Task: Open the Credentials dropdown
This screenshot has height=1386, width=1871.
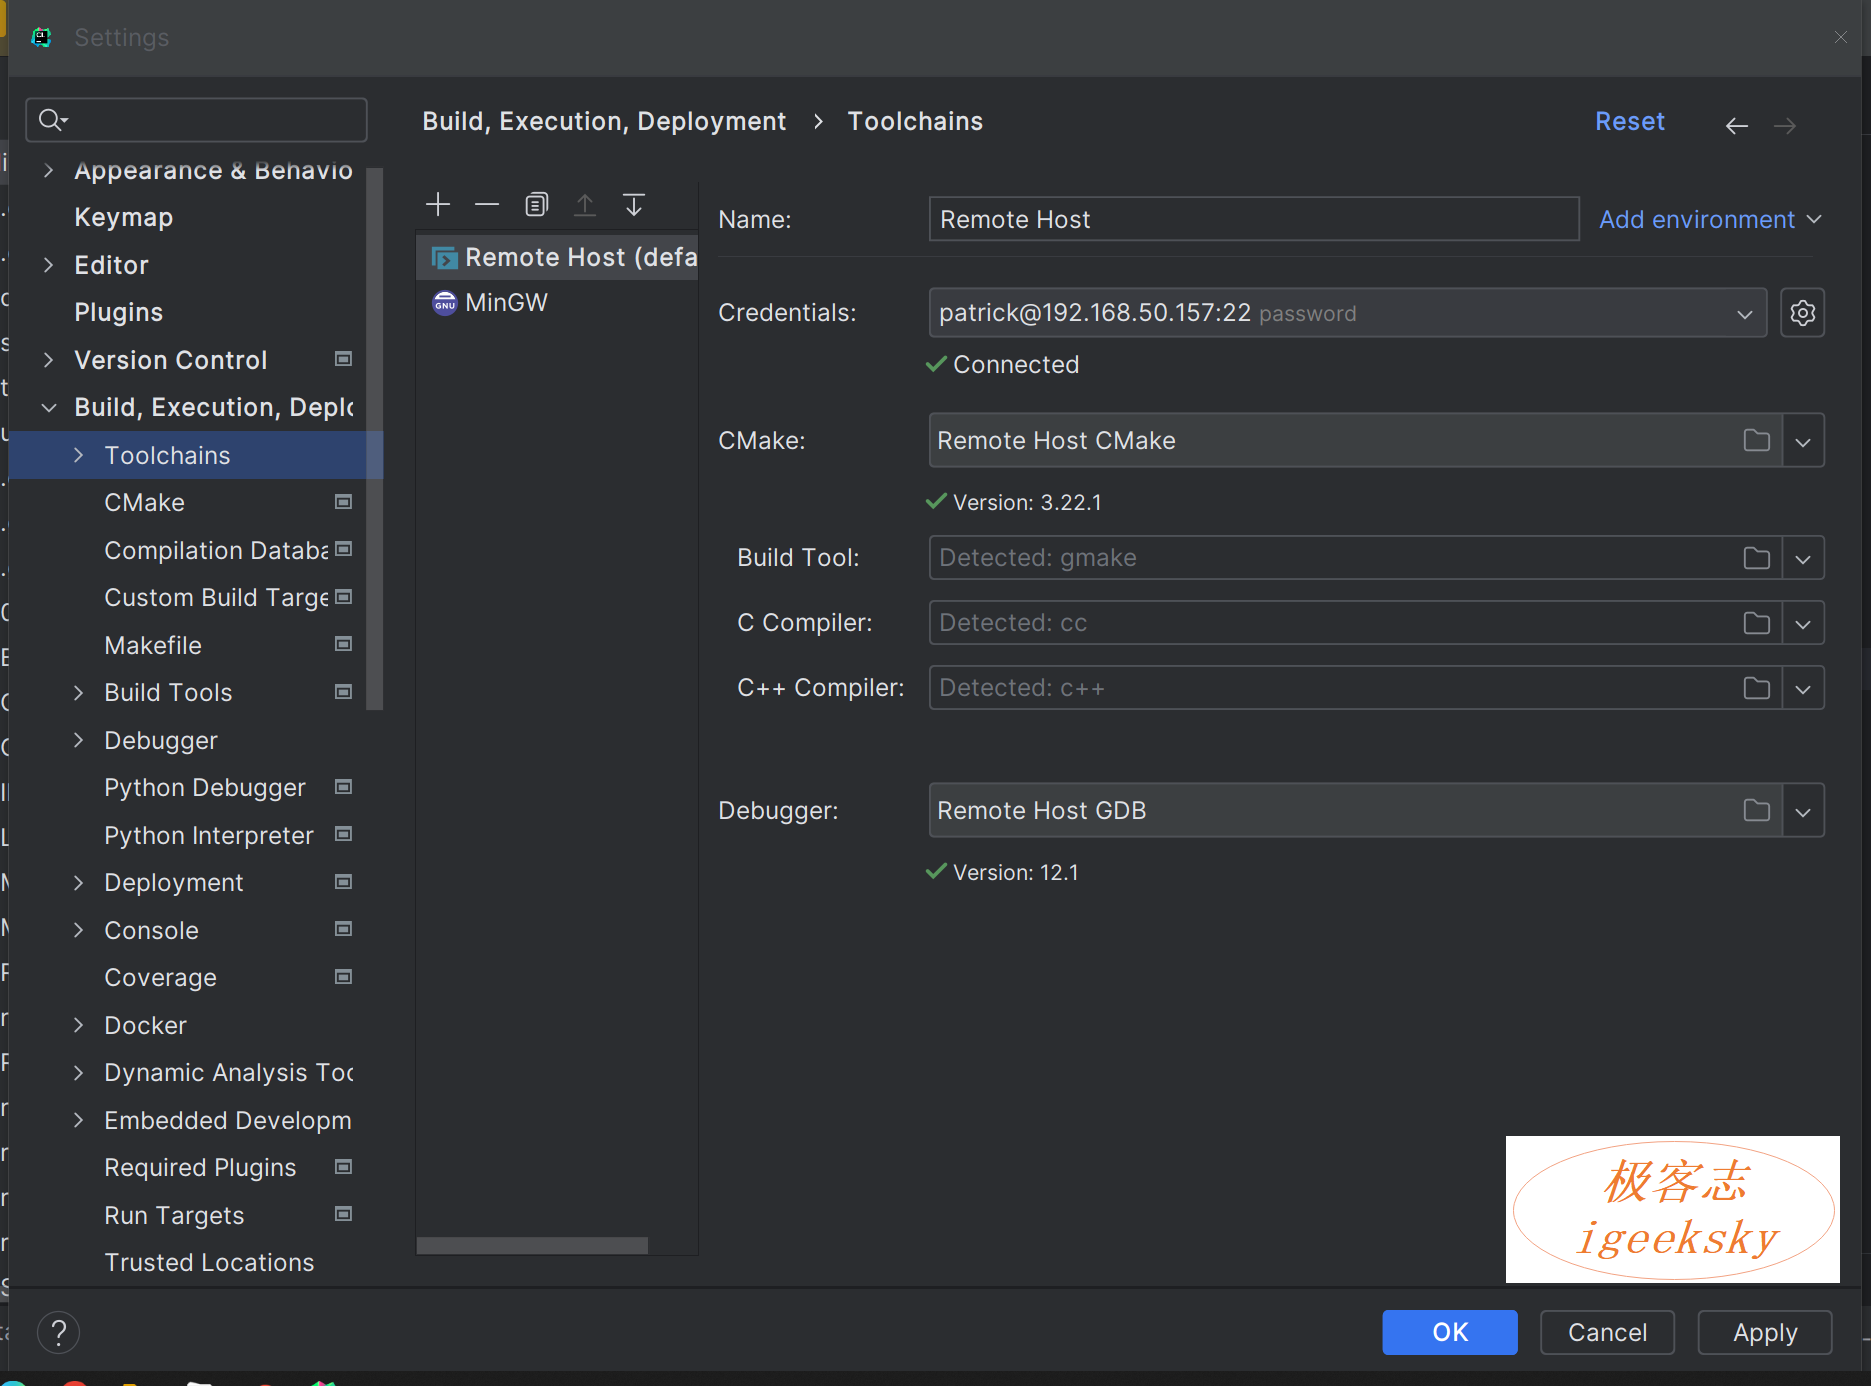Action: point(1744,314)
